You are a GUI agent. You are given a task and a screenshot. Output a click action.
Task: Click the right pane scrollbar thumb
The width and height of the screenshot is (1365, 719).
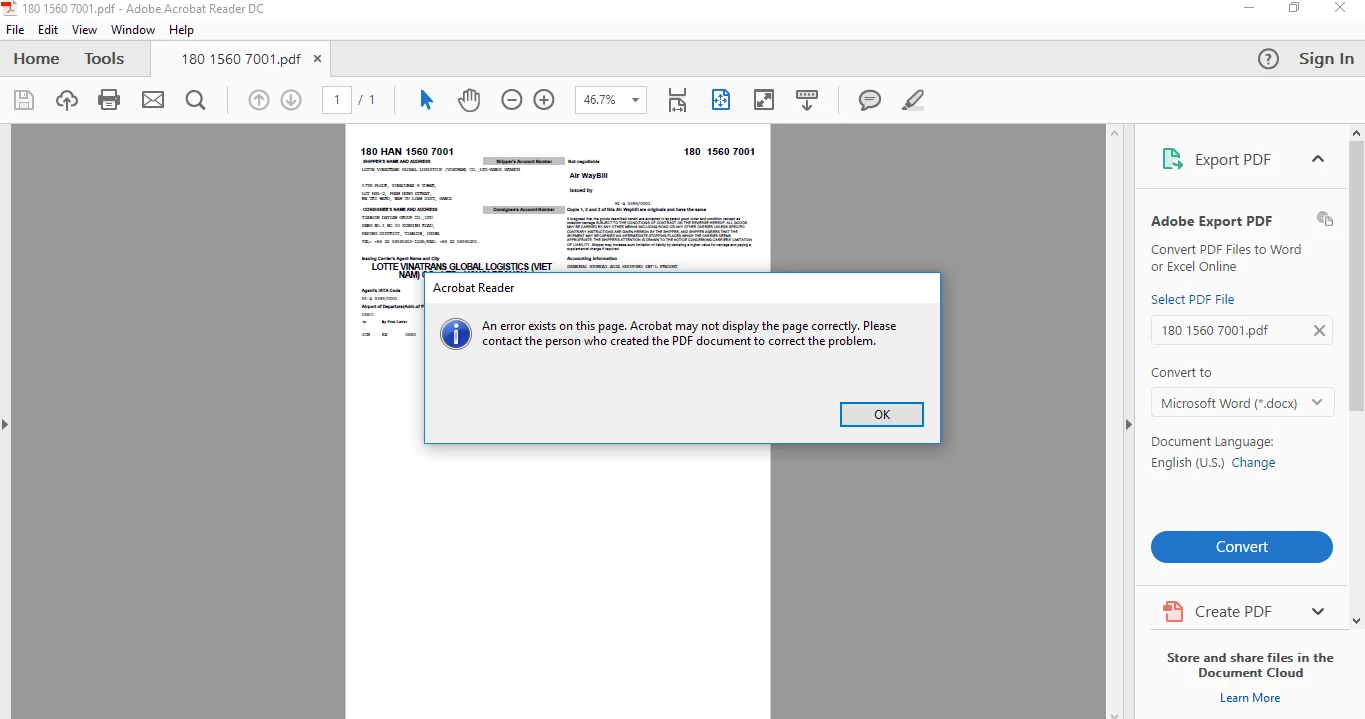1357,275
